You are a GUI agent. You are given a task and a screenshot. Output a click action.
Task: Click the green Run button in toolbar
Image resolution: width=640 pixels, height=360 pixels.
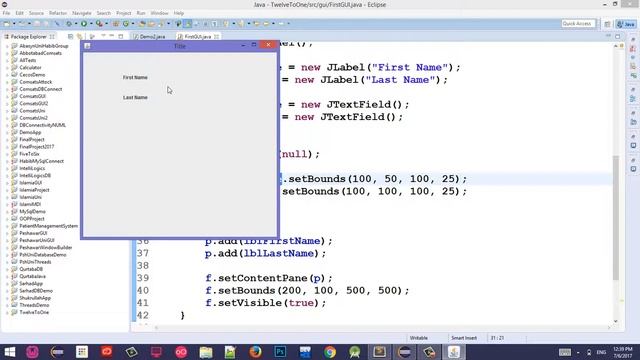(84, 24)
